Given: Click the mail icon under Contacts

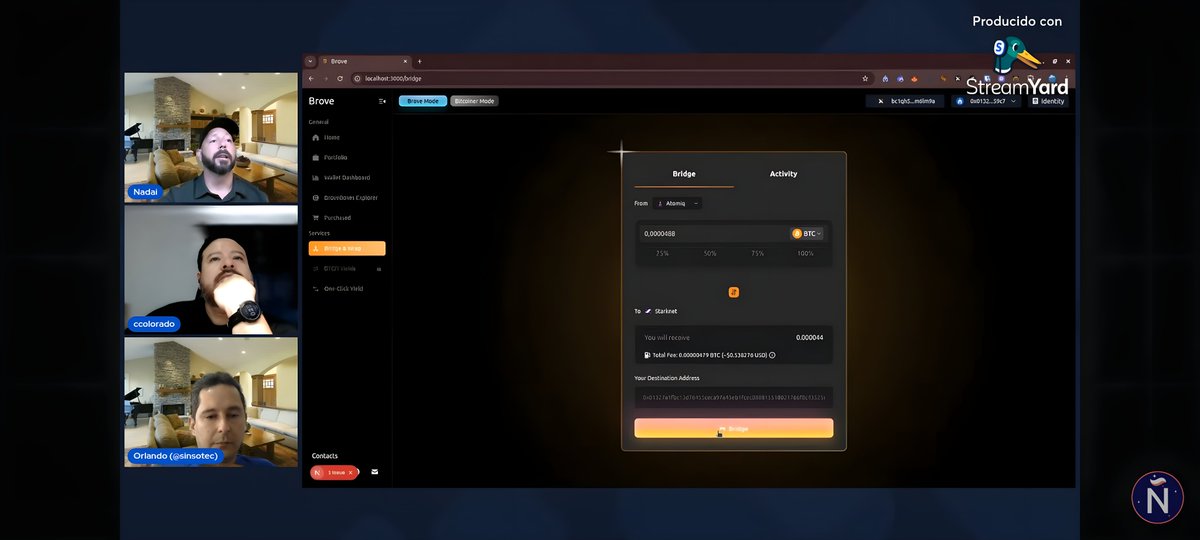Looking at the screenshot, I should coord(375,472).
